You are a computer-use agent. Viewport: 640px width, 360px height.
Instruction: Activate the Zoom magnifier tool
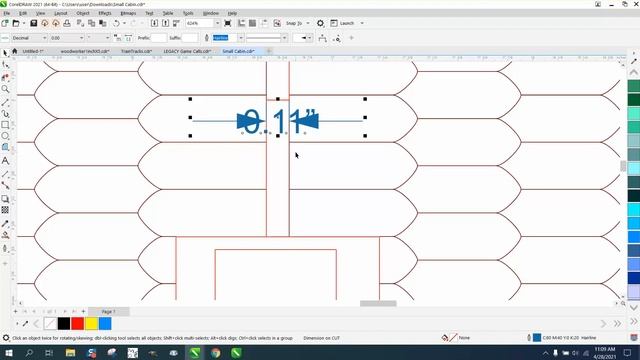(5, 89)
